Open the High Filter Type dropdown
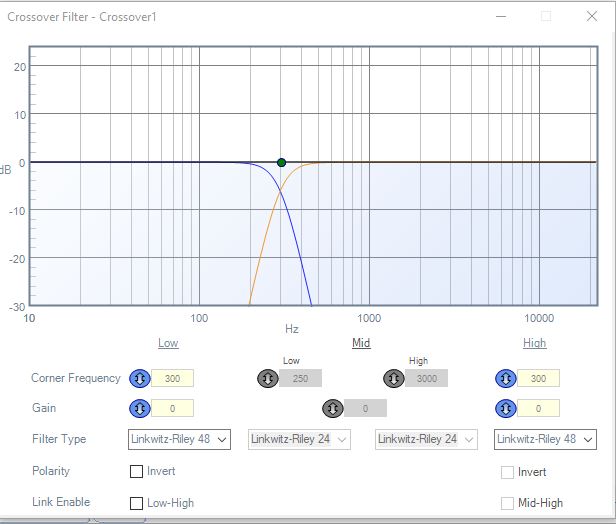Viewport: 616px width, 524px height. click(x=545, y=439)
